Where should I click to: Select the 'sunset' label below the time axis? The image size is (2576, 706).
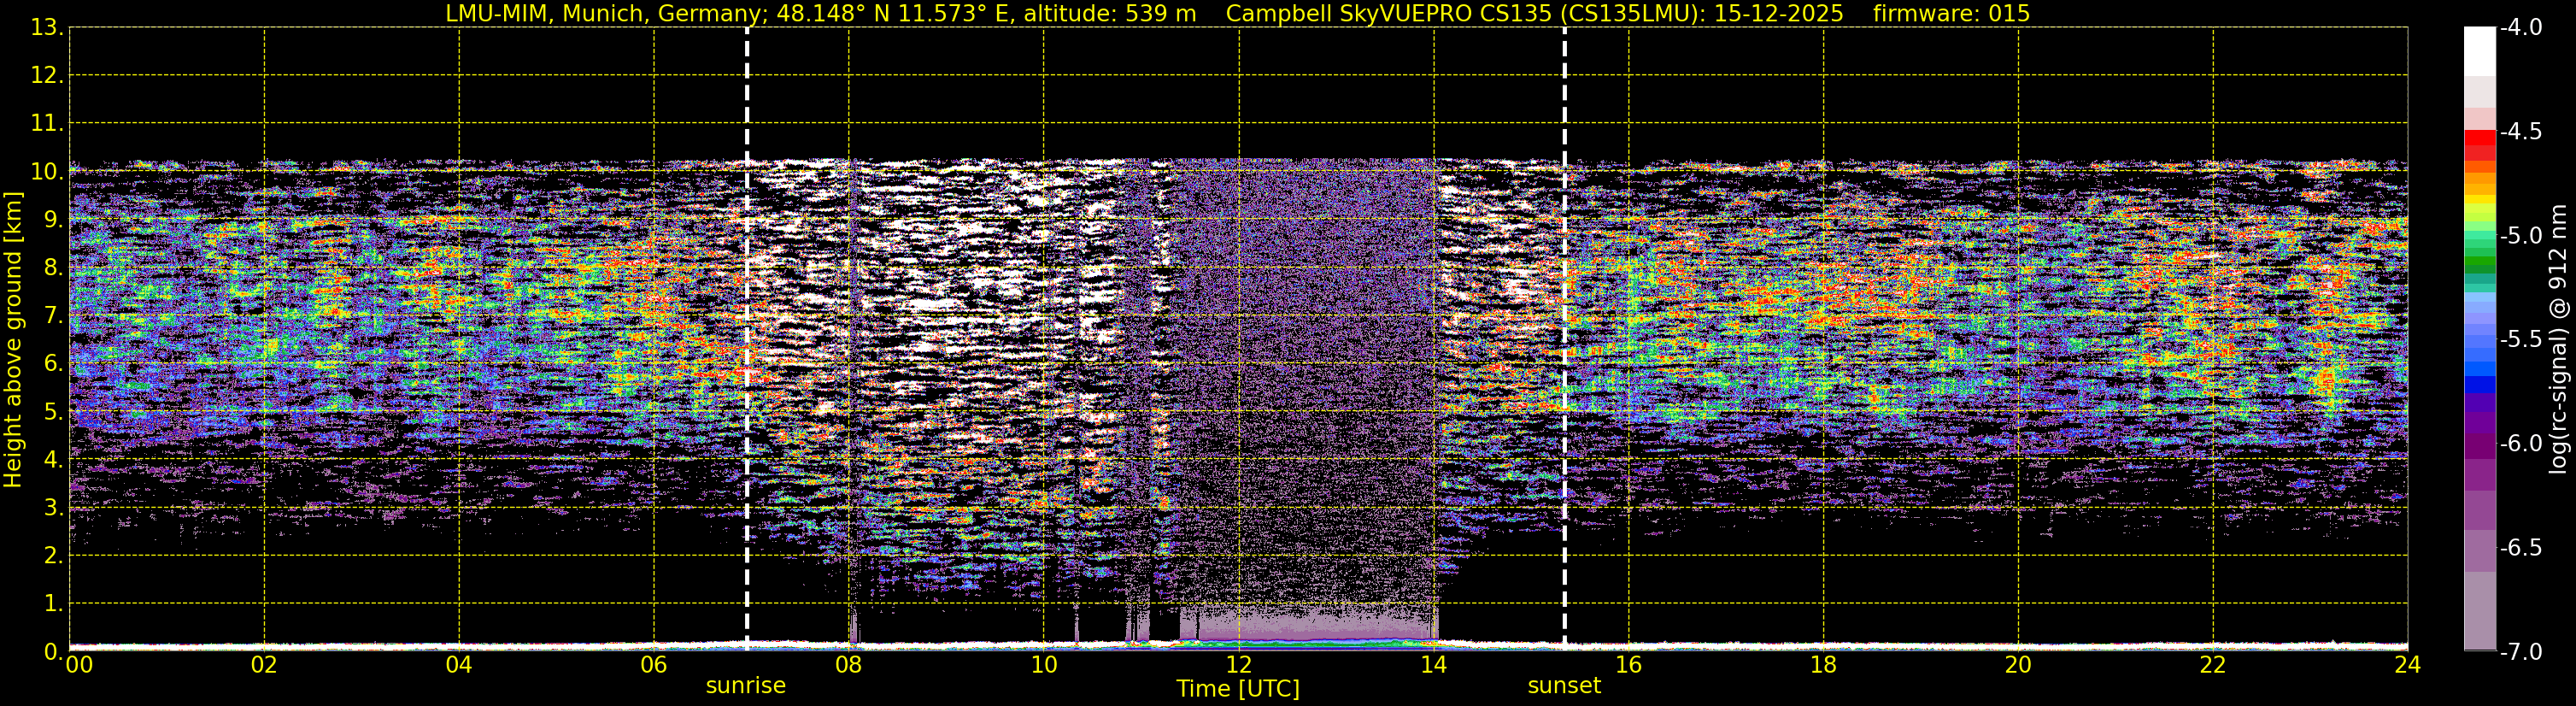click(x=1564, y=686)
